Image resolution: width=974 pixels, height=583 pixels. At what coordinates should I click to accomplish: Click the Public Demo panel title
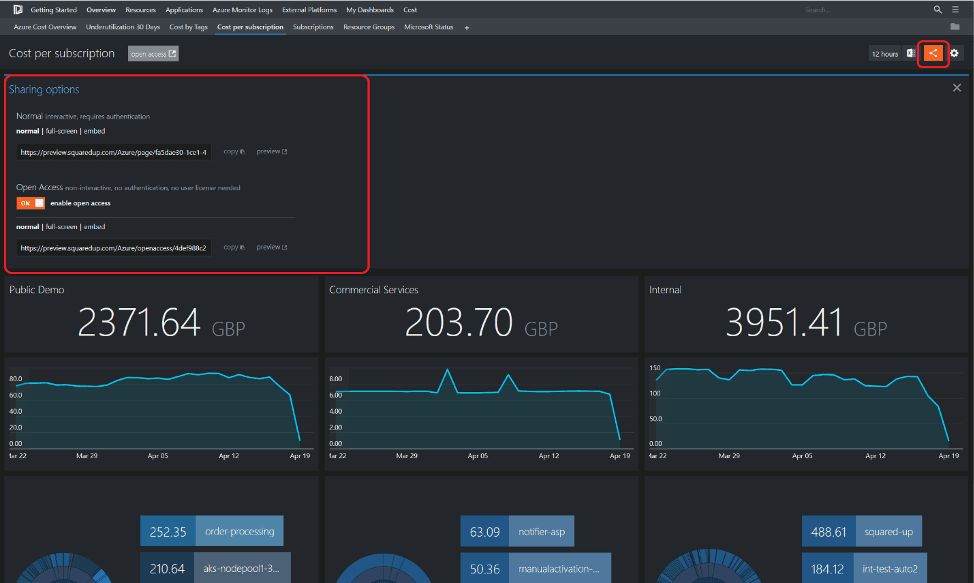[x=37, y=290]
